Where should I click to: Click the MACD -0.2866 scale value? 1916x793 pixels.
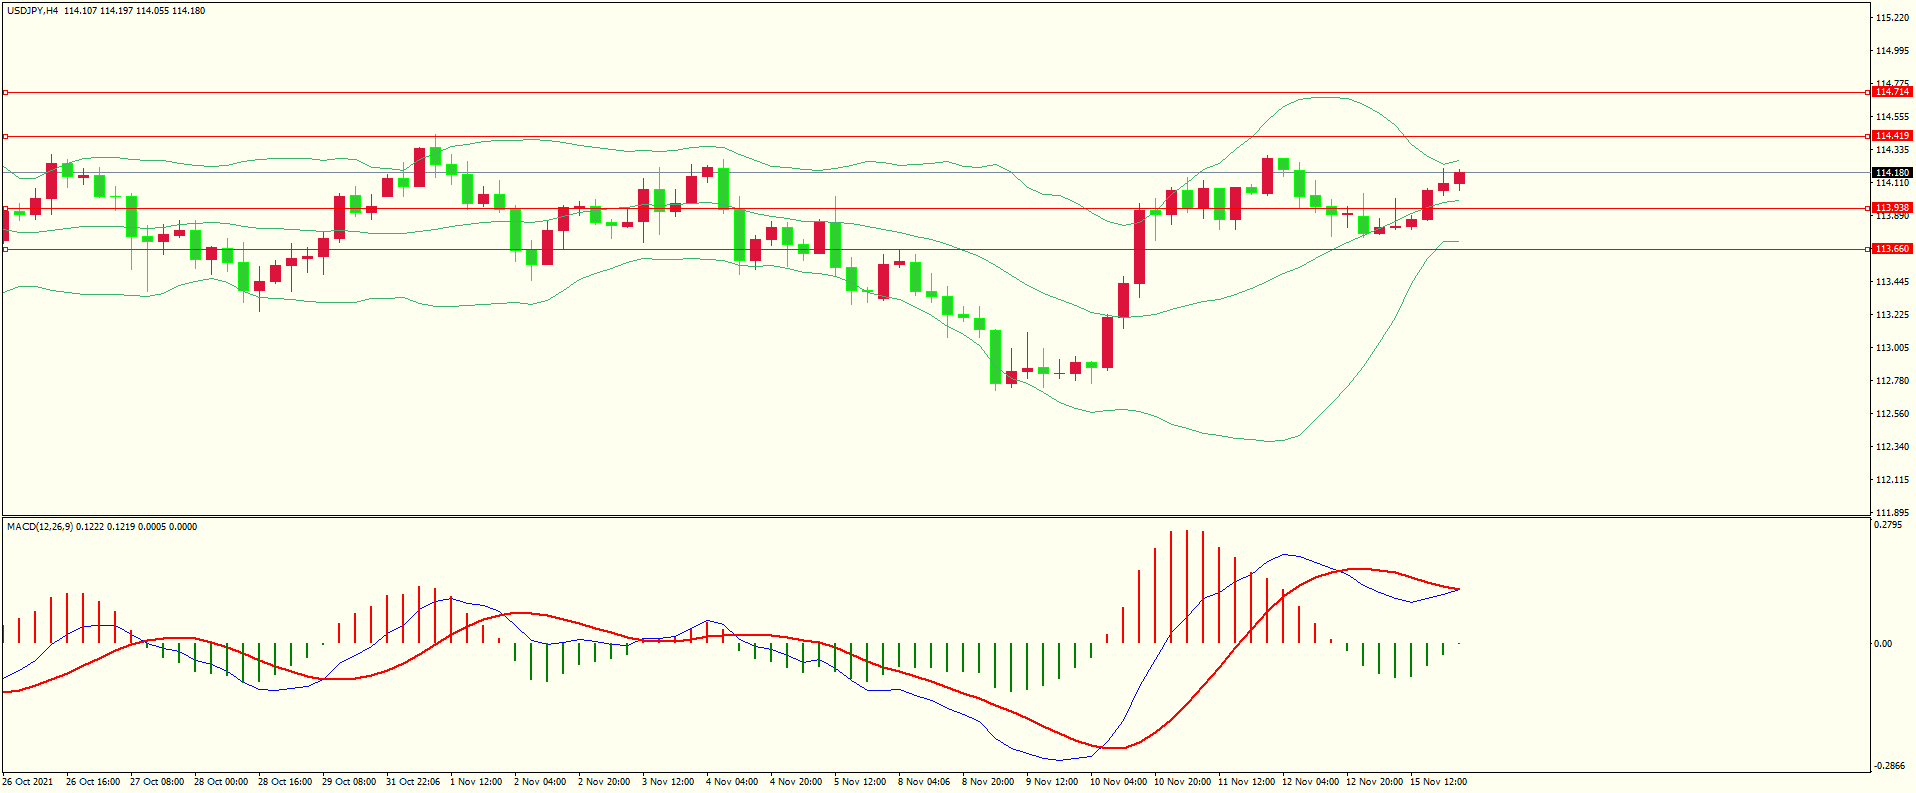tap(1889, 766)
